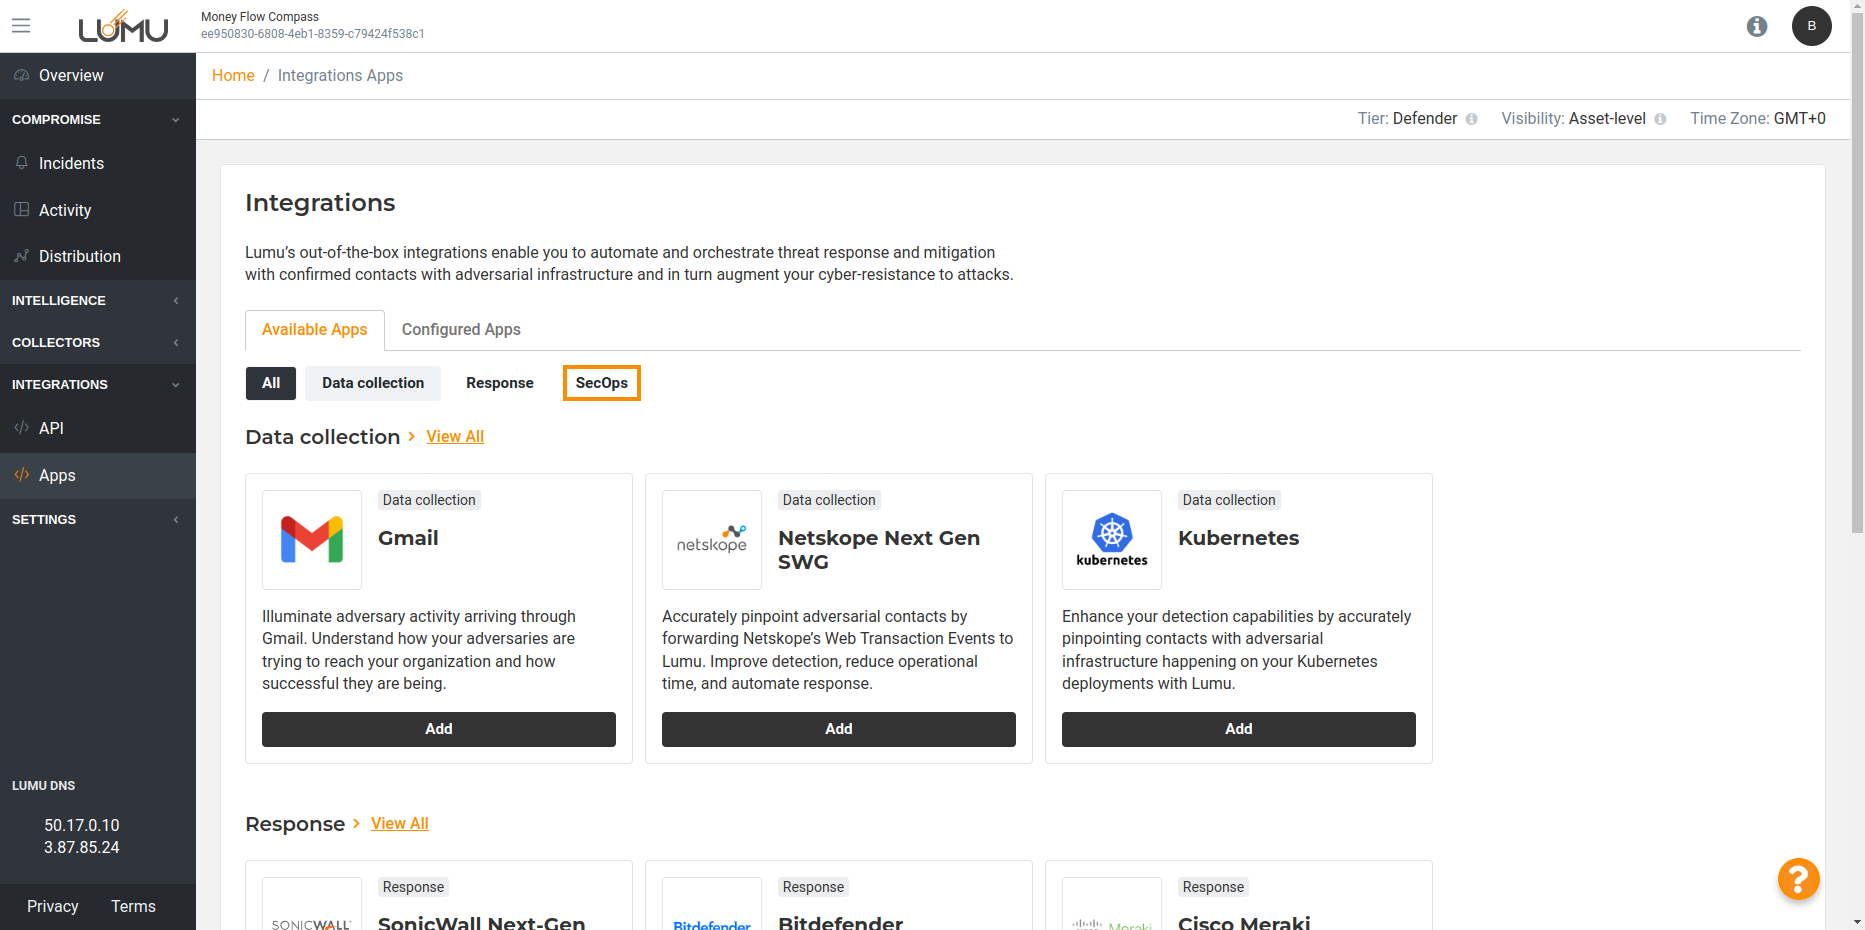The height and width of the screenshot is (930, 1865).
Task: Select the Response filter
Action: [x=499, y=383]
